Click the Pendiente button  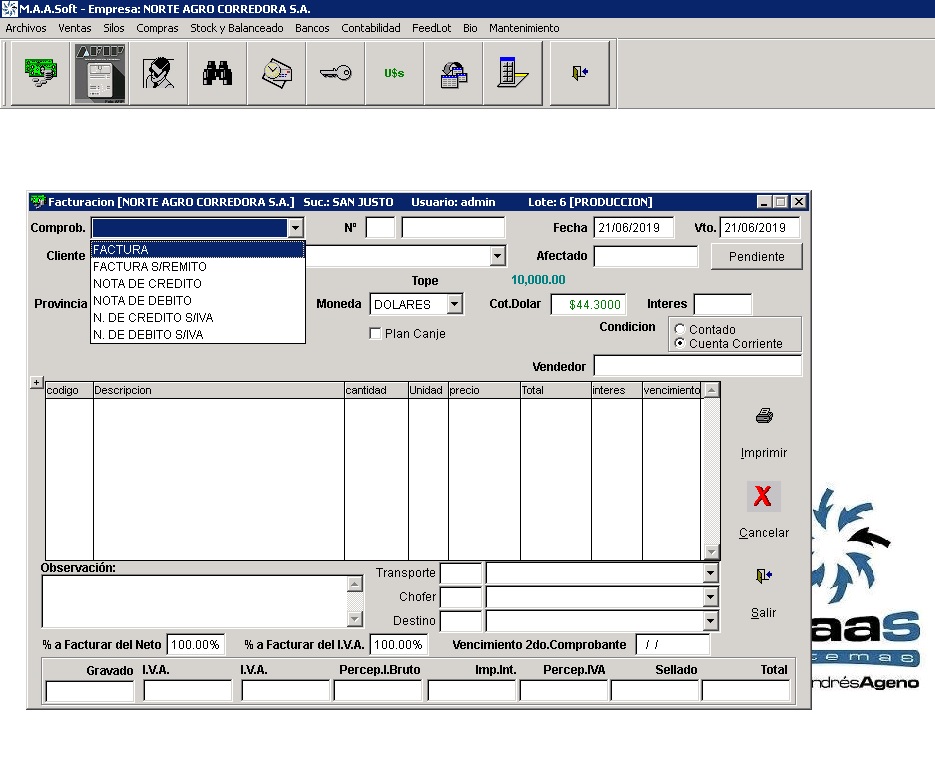pos(756,257)
